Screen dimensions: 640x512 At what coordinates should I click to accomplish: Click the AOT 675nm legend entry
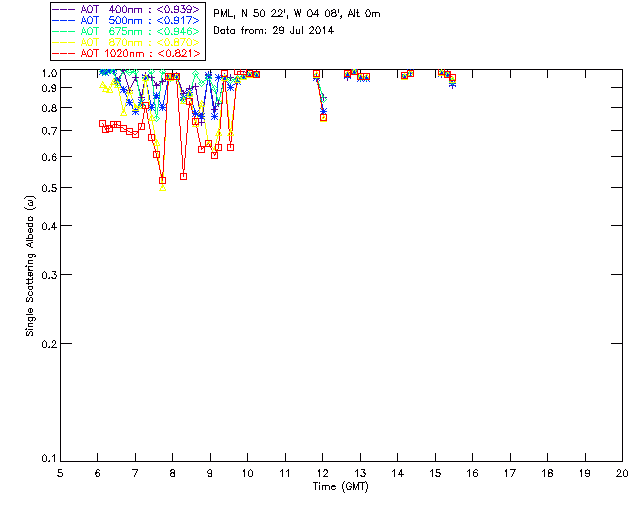click(127, 31)
